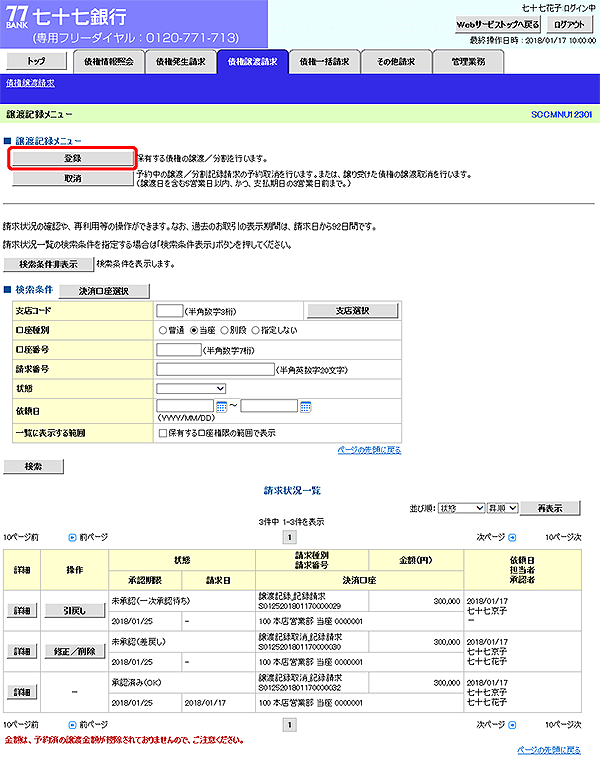Open the 昇順 sort order dropdown
Screen dimensions: 600x761
[503, 508]
